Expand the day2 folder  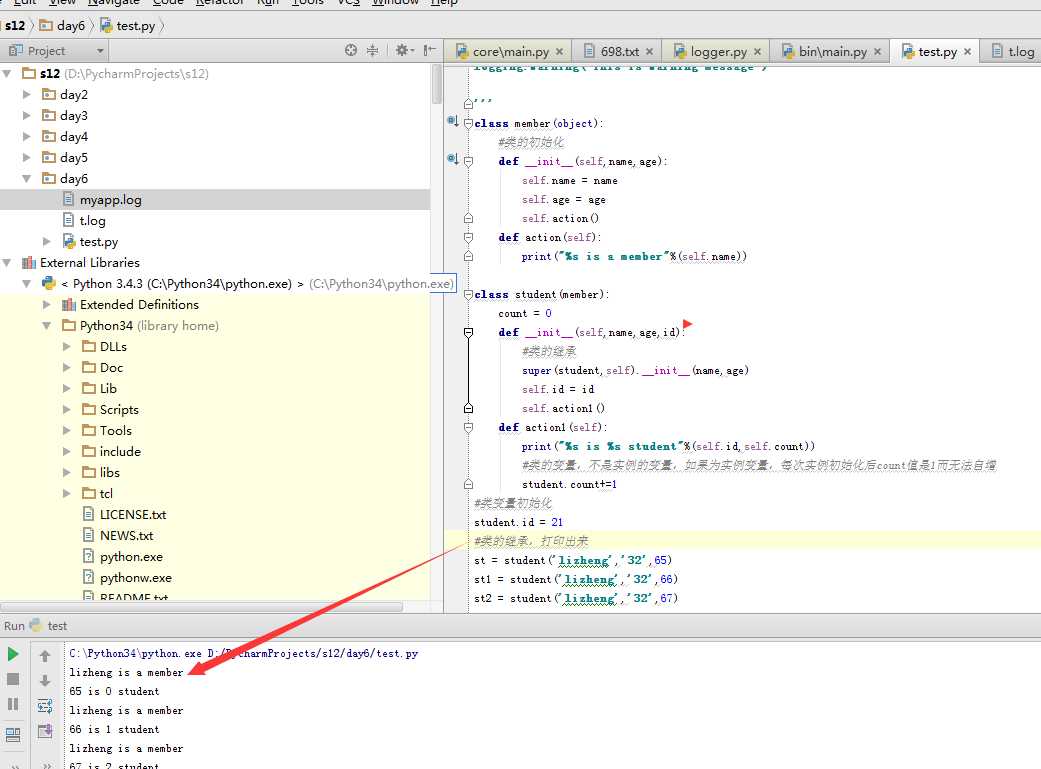tap(27, 94)
